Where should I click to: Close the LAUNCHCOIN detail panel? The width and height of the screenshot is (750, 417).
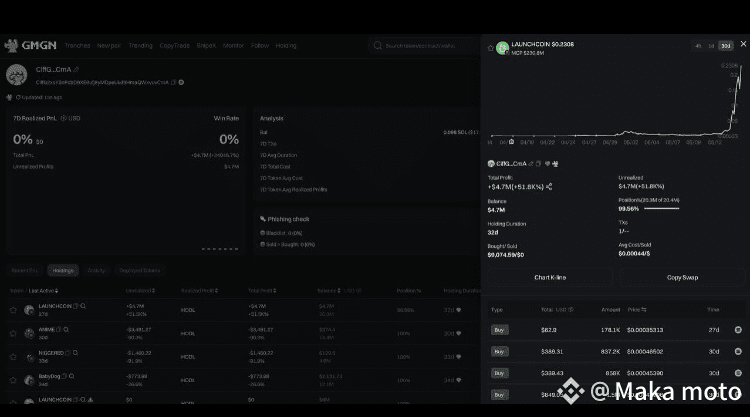click(743, 44)
